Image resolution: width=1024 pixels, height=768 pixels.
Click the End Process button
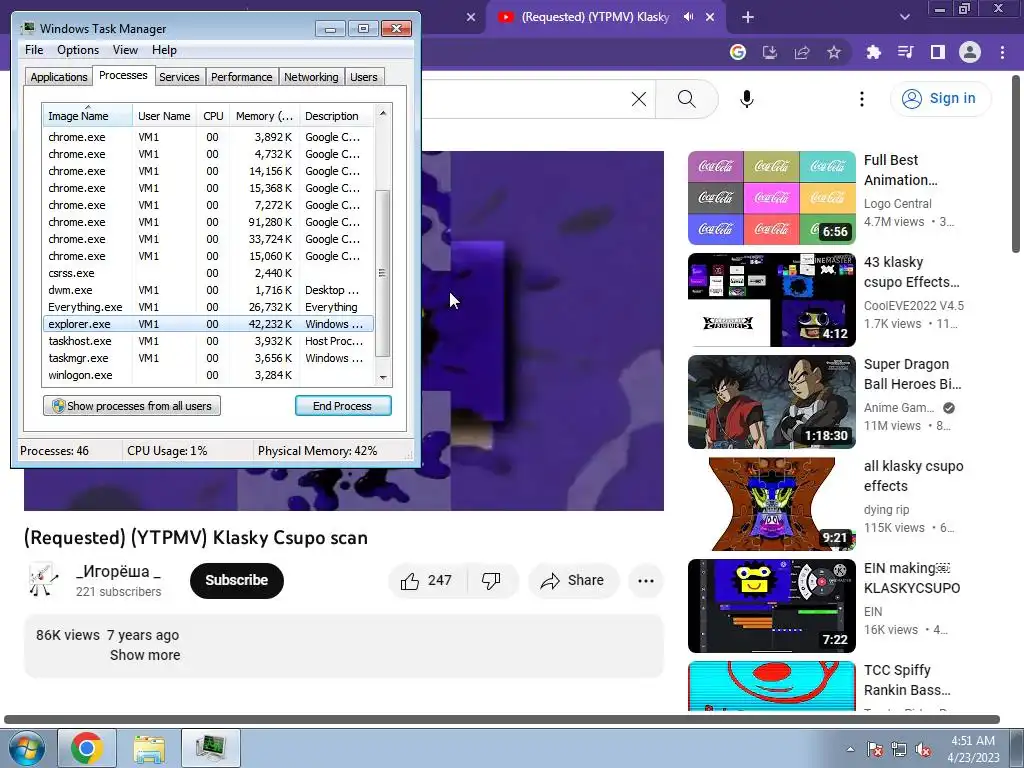coord(343,406)
